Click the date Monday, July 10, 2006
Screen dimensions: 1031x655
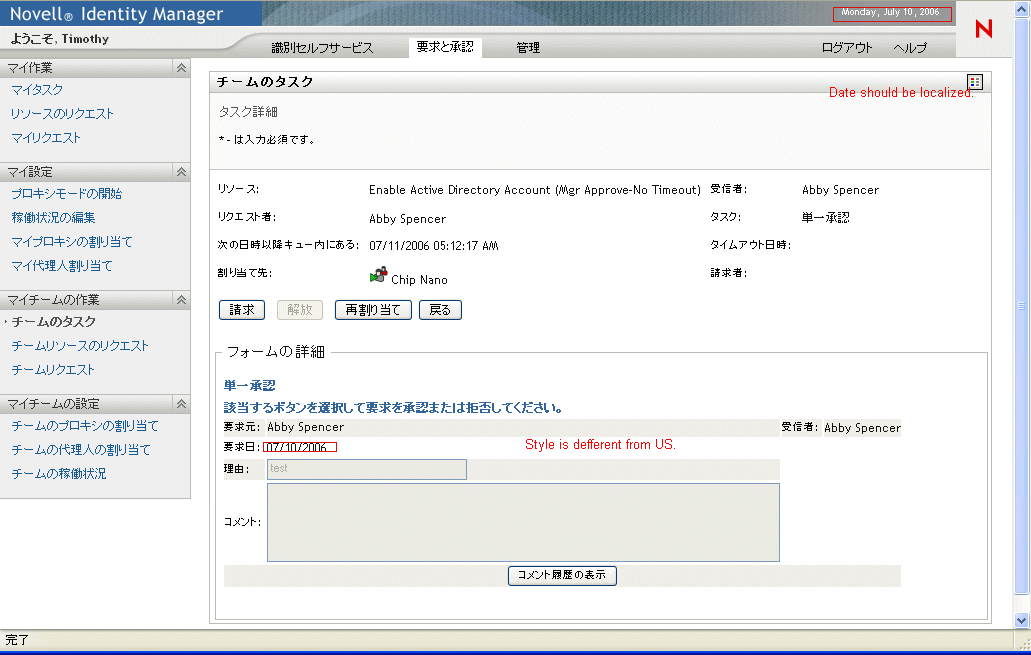pyautogui.click(x=890, y=12)
